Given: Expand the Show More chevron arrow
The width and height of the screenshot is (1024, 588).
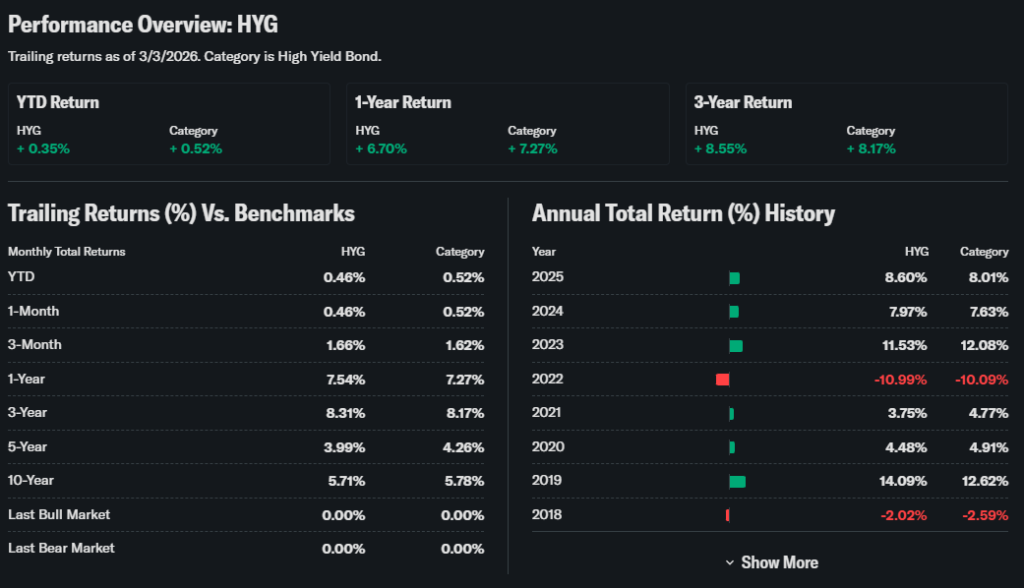Looking at the screenshot, I should [730, 563].
